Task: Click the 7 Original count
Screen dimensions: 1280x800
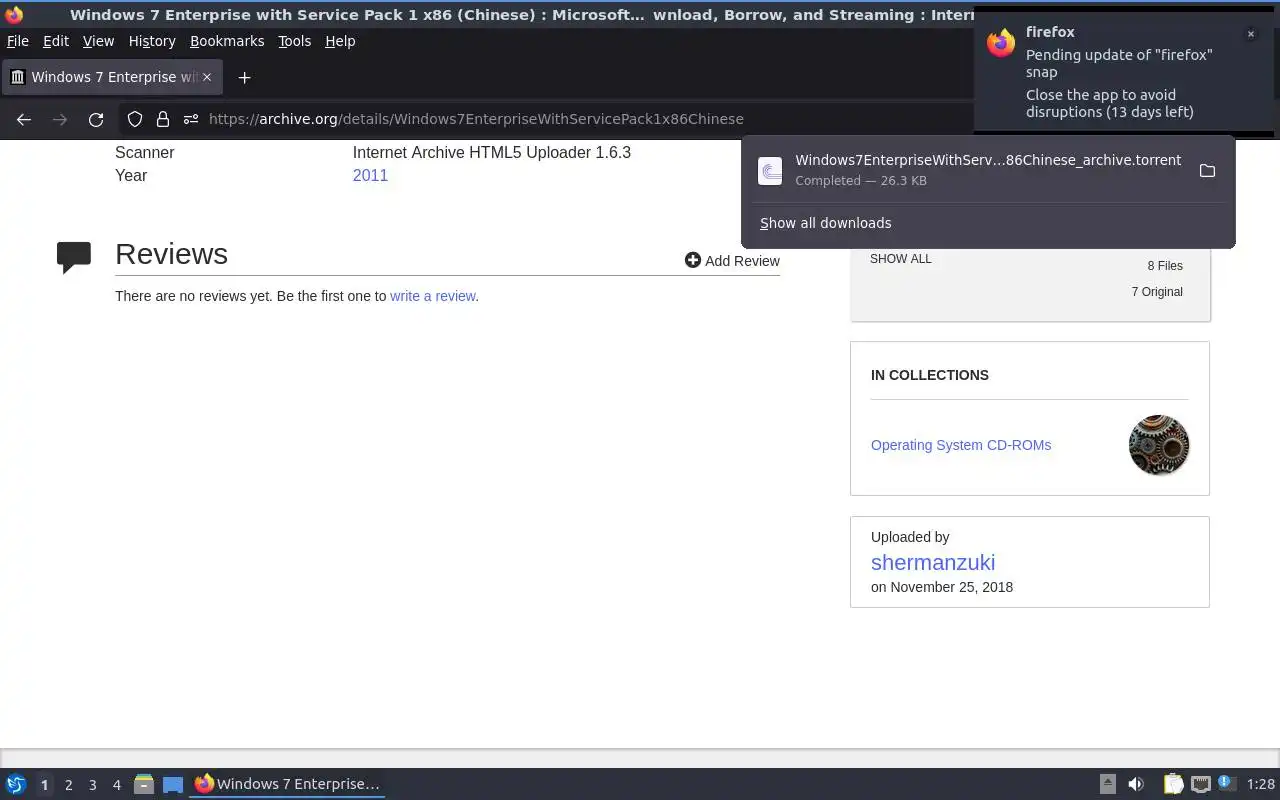Action: tap(1157, 292)
